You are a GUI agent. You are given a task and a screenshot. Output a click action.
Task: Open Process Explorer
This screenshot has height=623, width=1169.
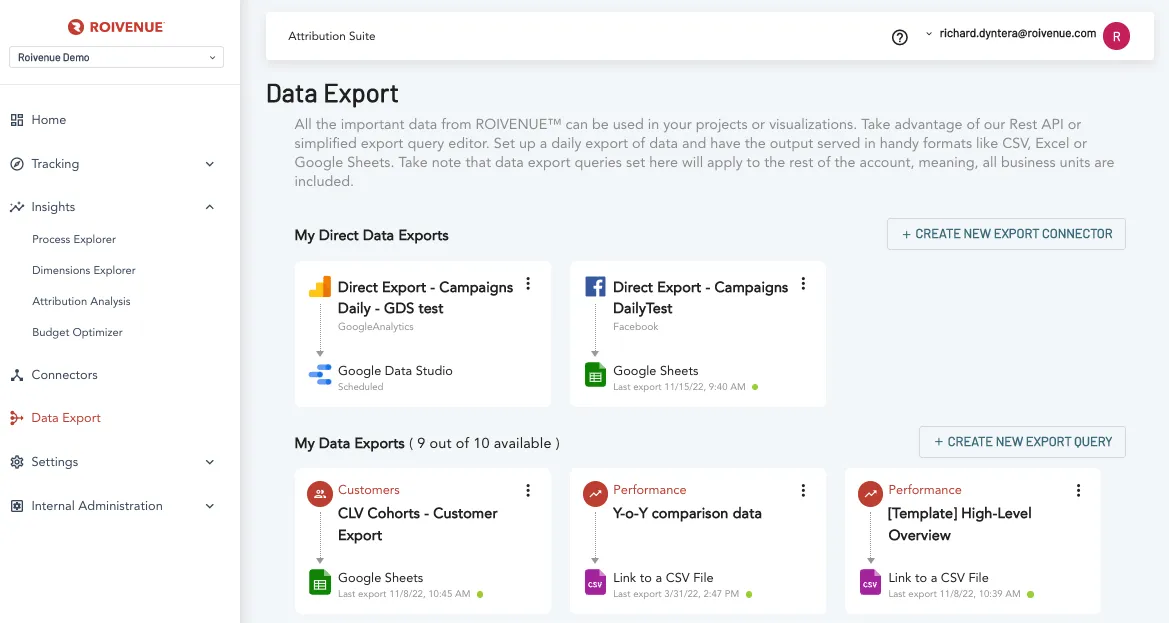point(74,239)
